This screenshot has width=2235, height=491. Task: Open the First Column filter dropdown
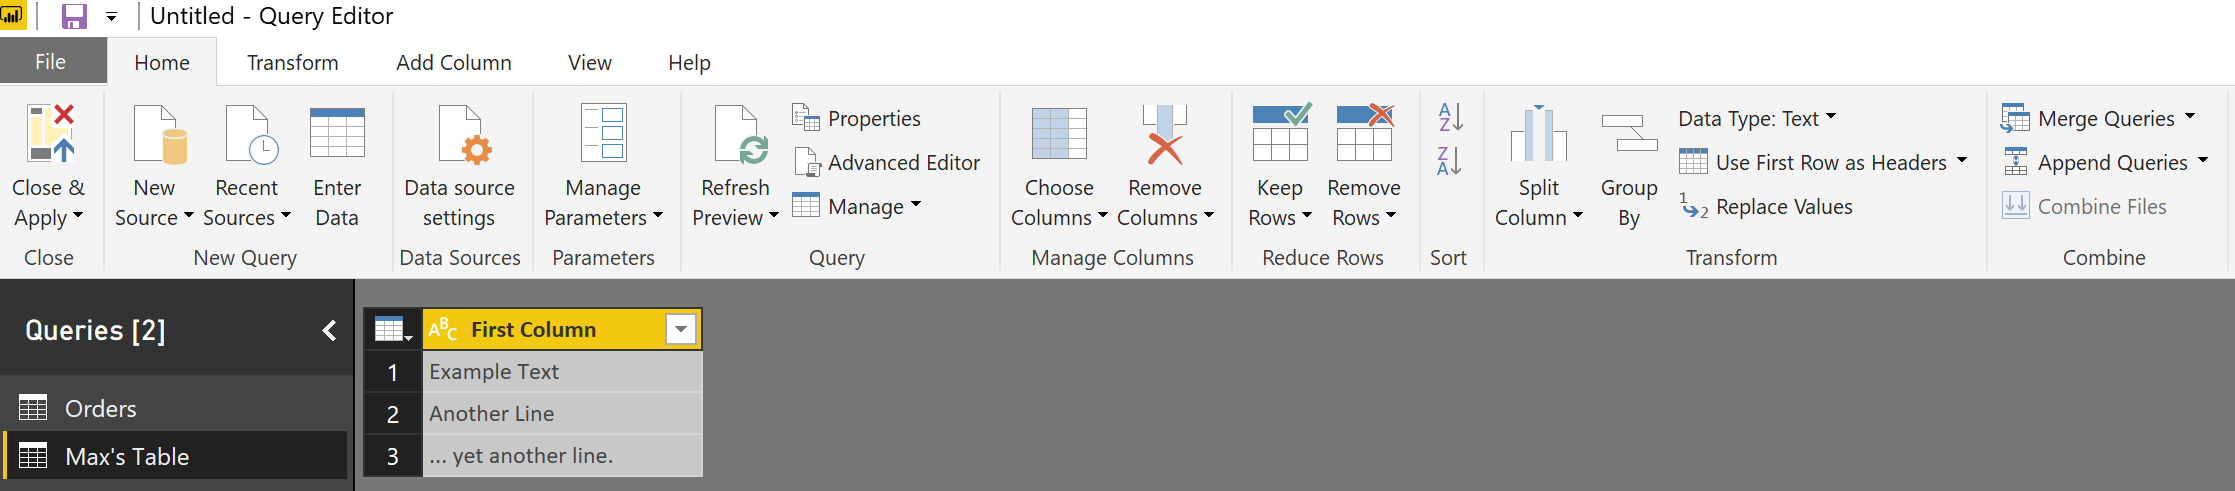click(x=681, y=329)
